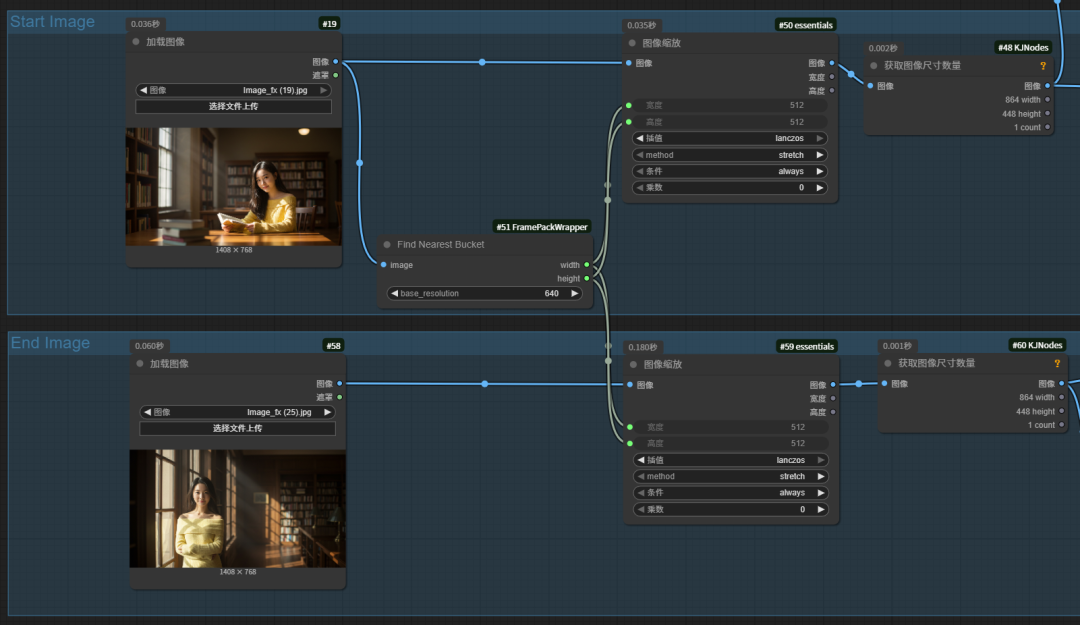
Task: Open the always 条件 dropdown in node #50
Action: point(729,172)
